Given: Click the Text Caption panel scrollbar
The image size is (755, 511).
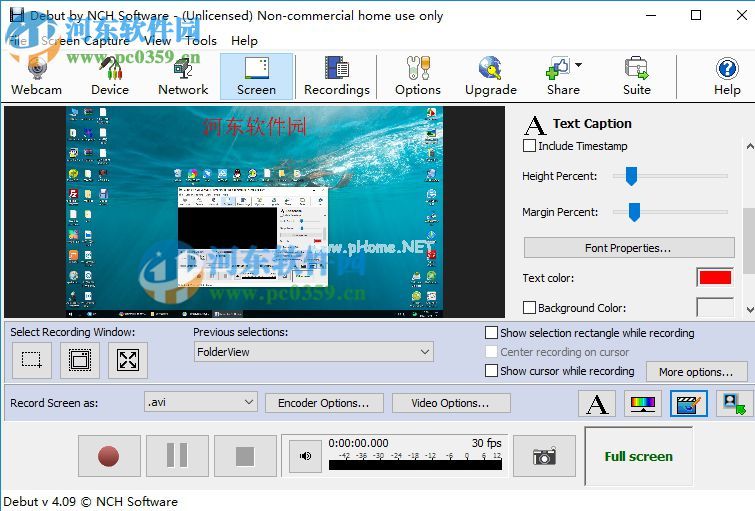Looking at the screenshot, I should pos(749,240).
